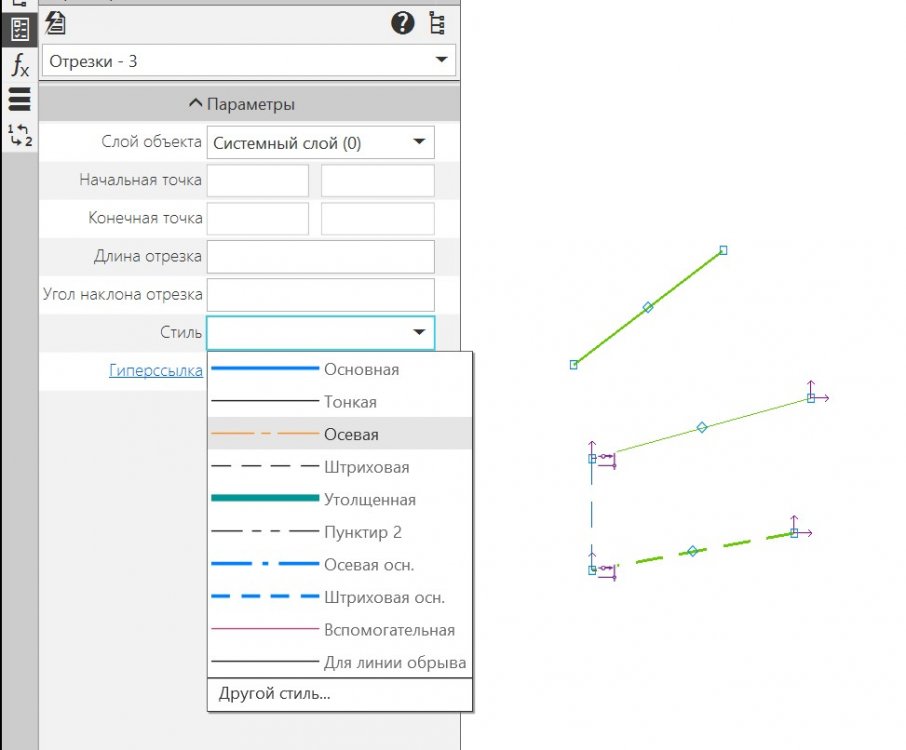
Task: Click the 'Длина отрезка' input field
Action: coord(320,257)
